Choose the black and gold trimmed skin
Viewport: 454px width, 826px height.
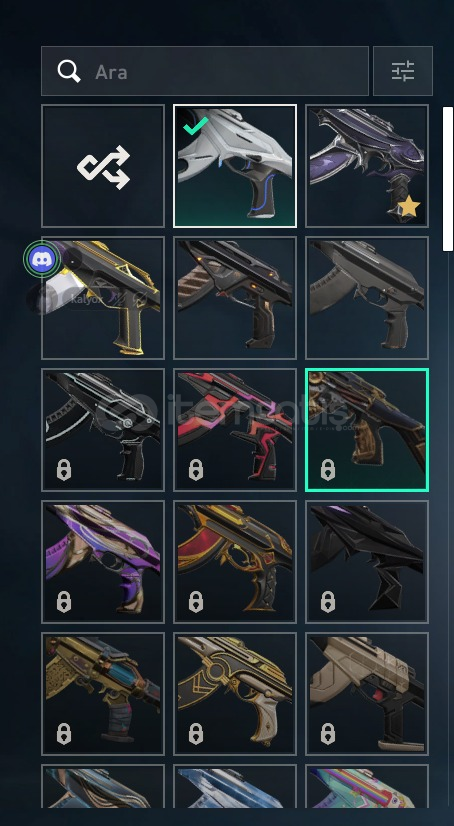click(x=103, y=298)
